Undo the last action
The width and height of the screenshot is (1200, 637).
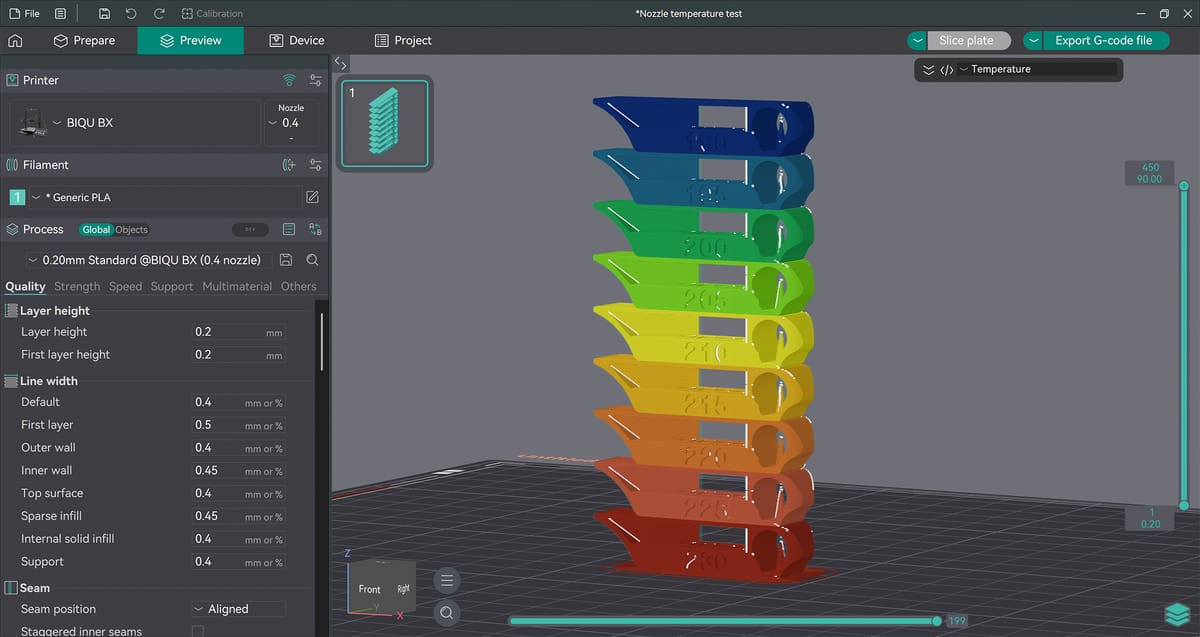point(132,13)
